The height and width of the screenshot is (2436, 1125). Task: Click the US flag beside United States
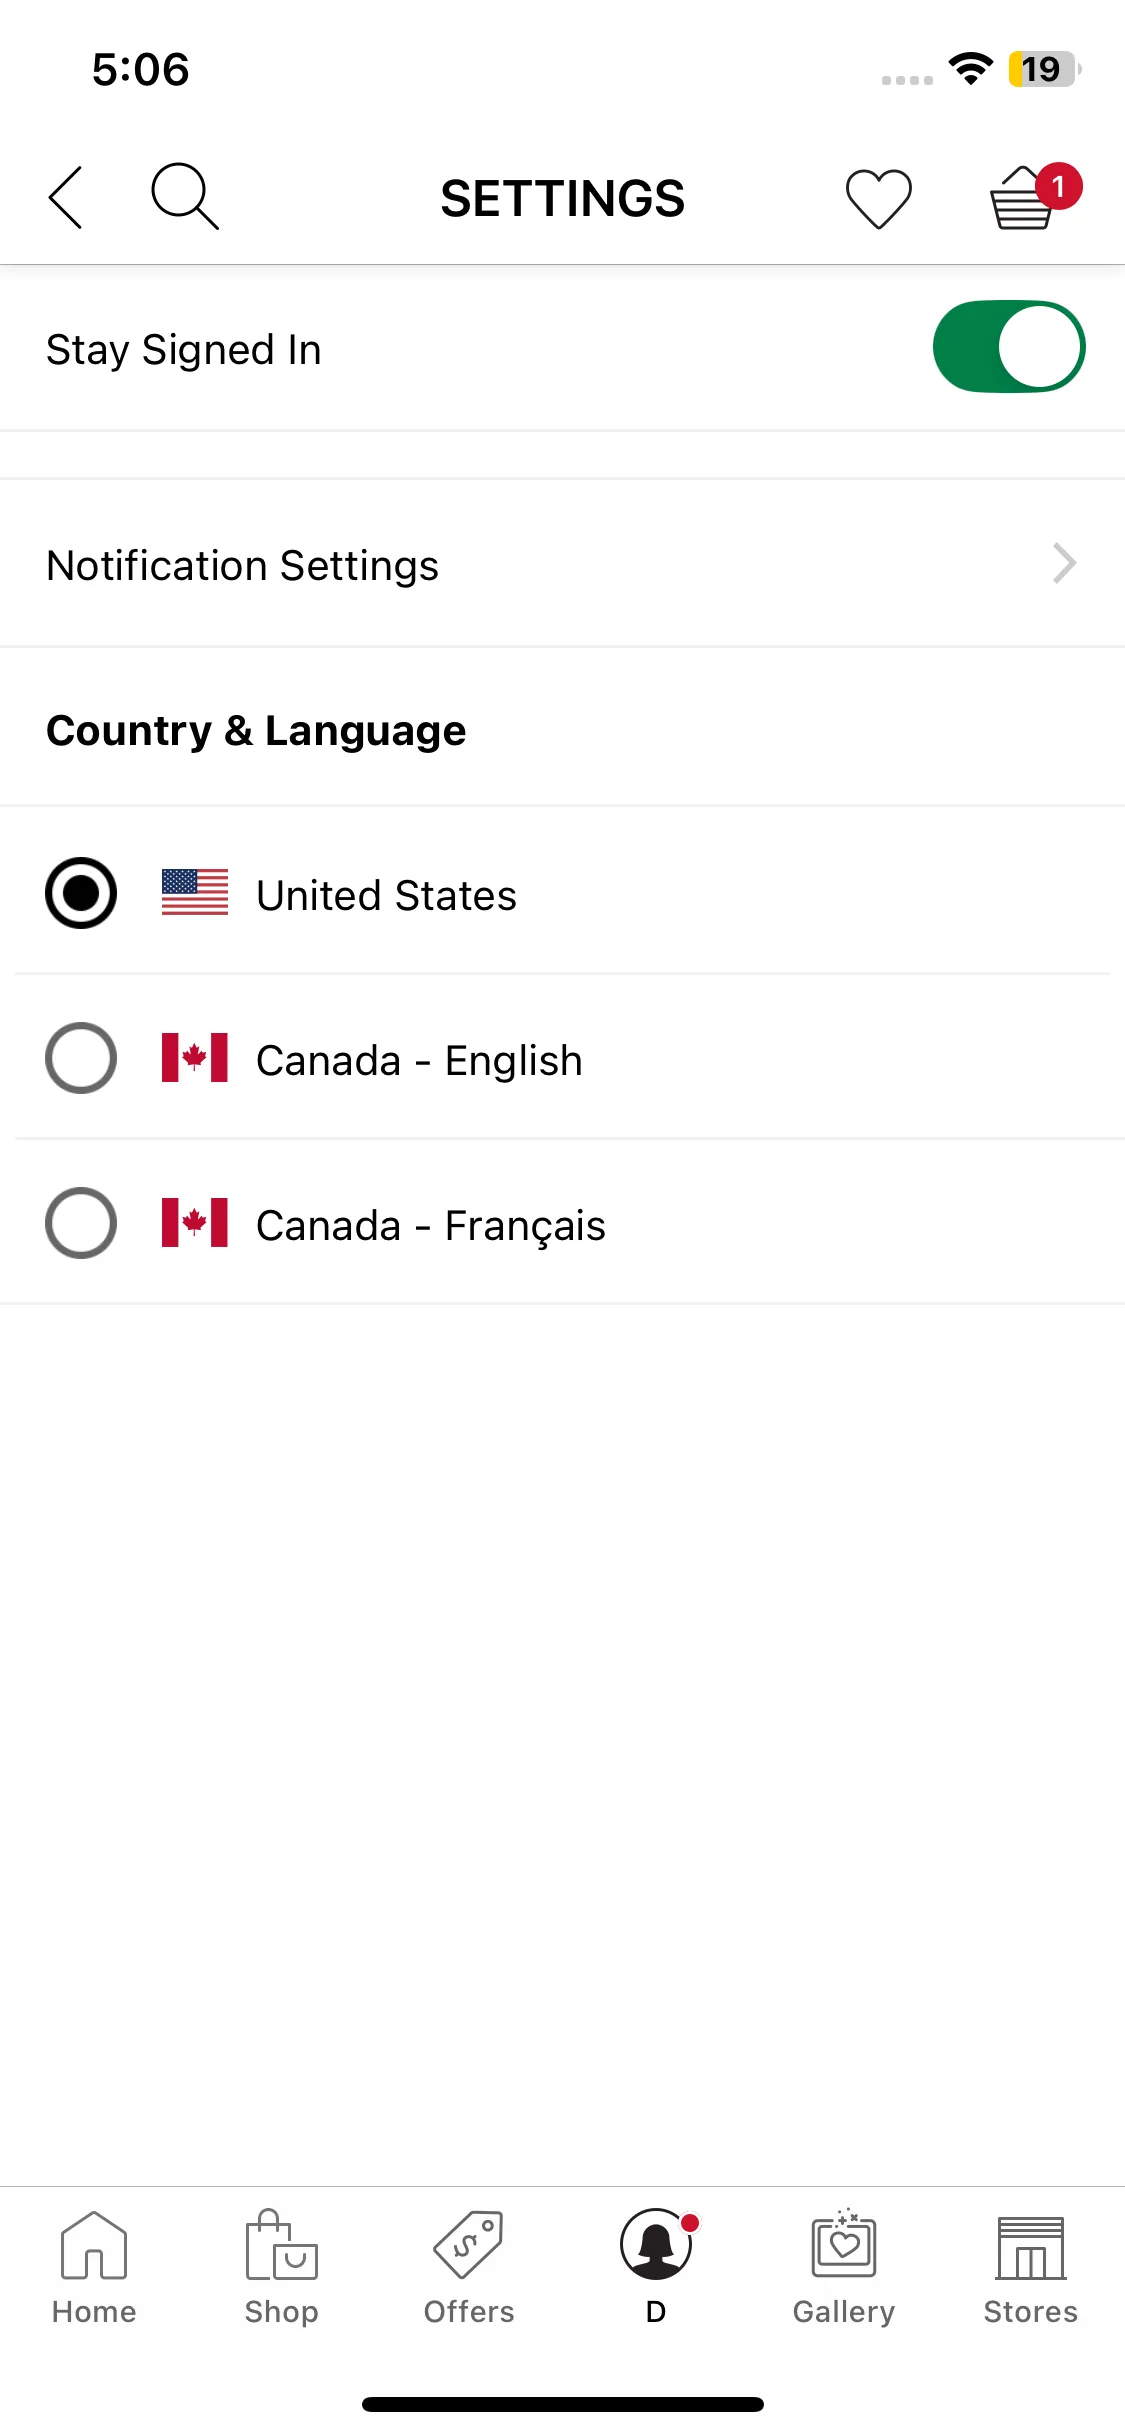coord(195,892)
